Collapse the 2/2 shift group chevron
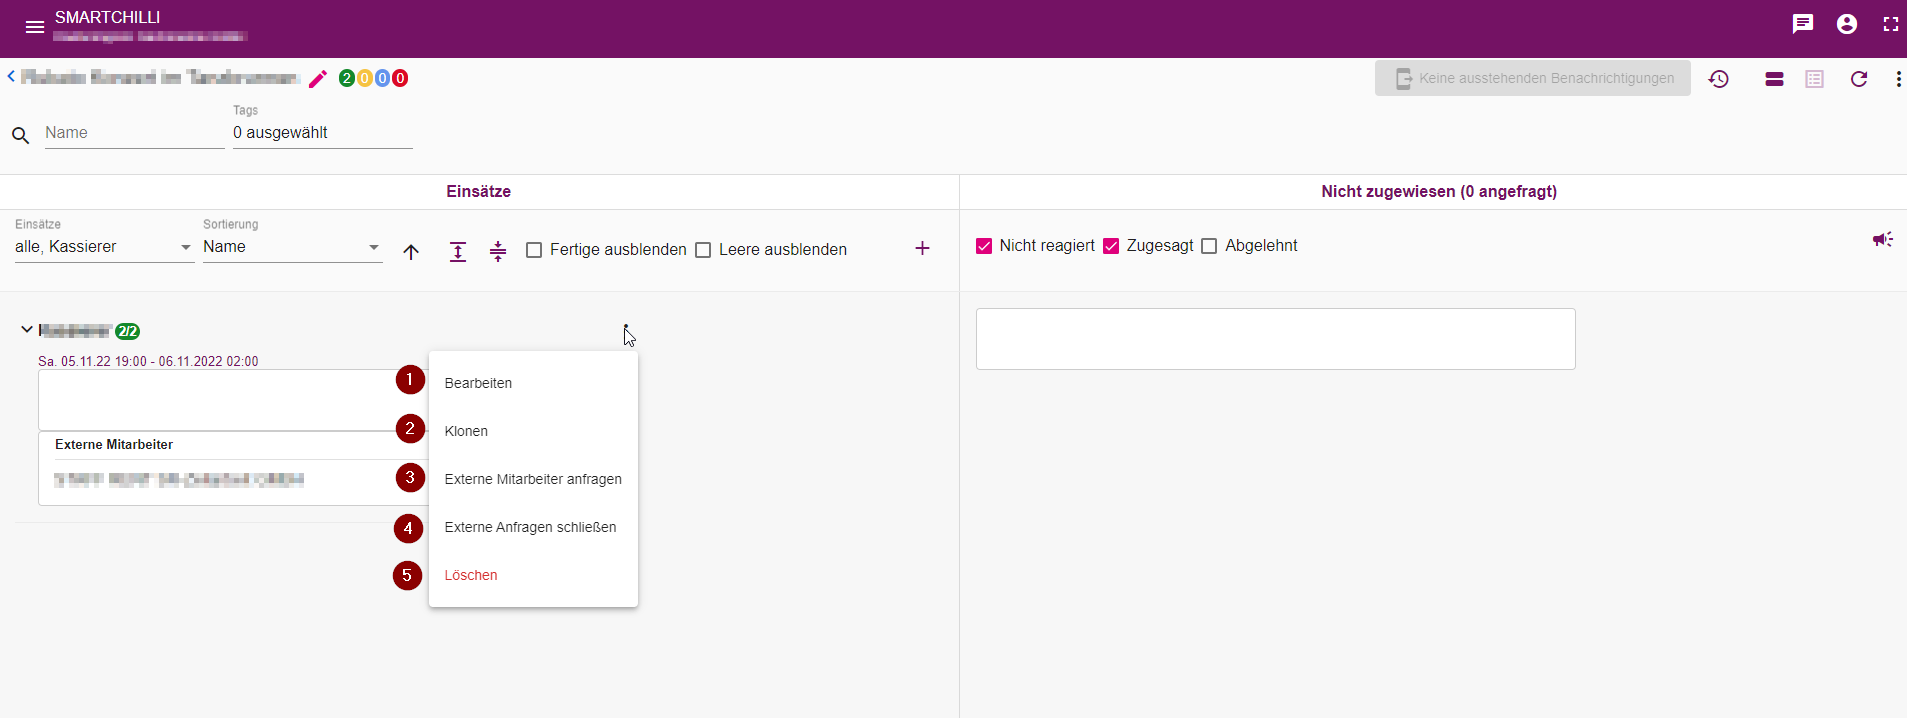Screen dimensions: 1907x718 [27, 329]
